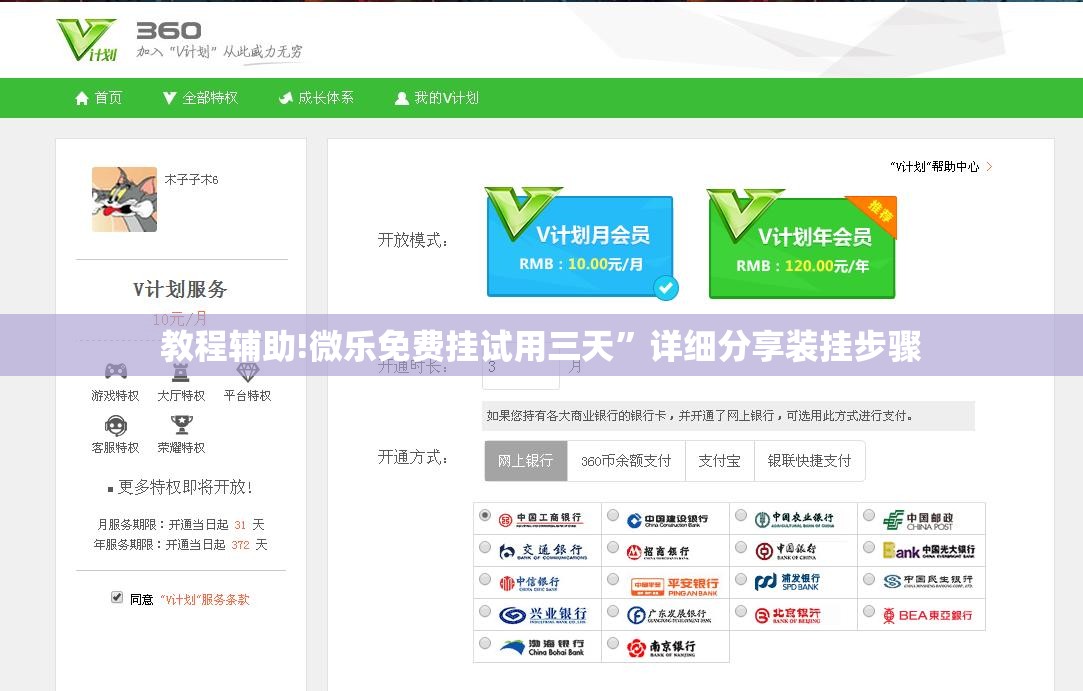
Task: Click the 渤海银行 bank logo
Action: (x=542, y=647)
